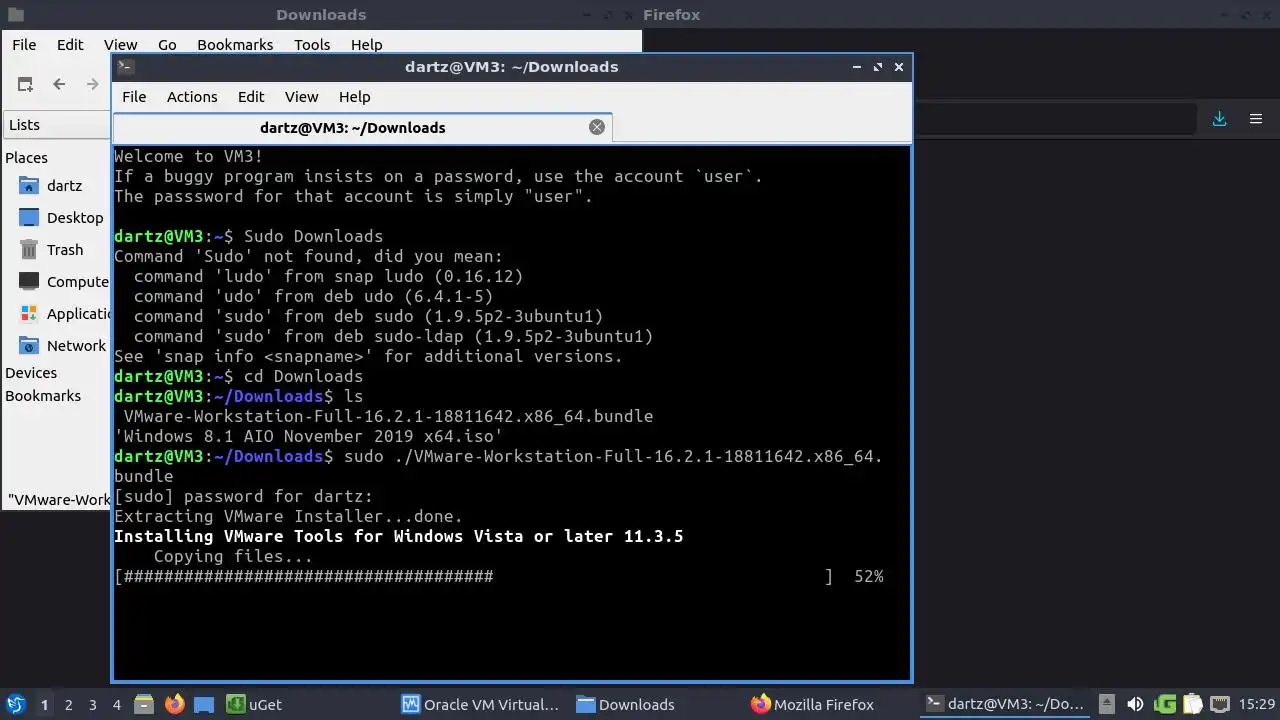The image size is (1280, 720).
Task: Click the 'Welcome to VM3!' line
Action: [x=188, y=157]
